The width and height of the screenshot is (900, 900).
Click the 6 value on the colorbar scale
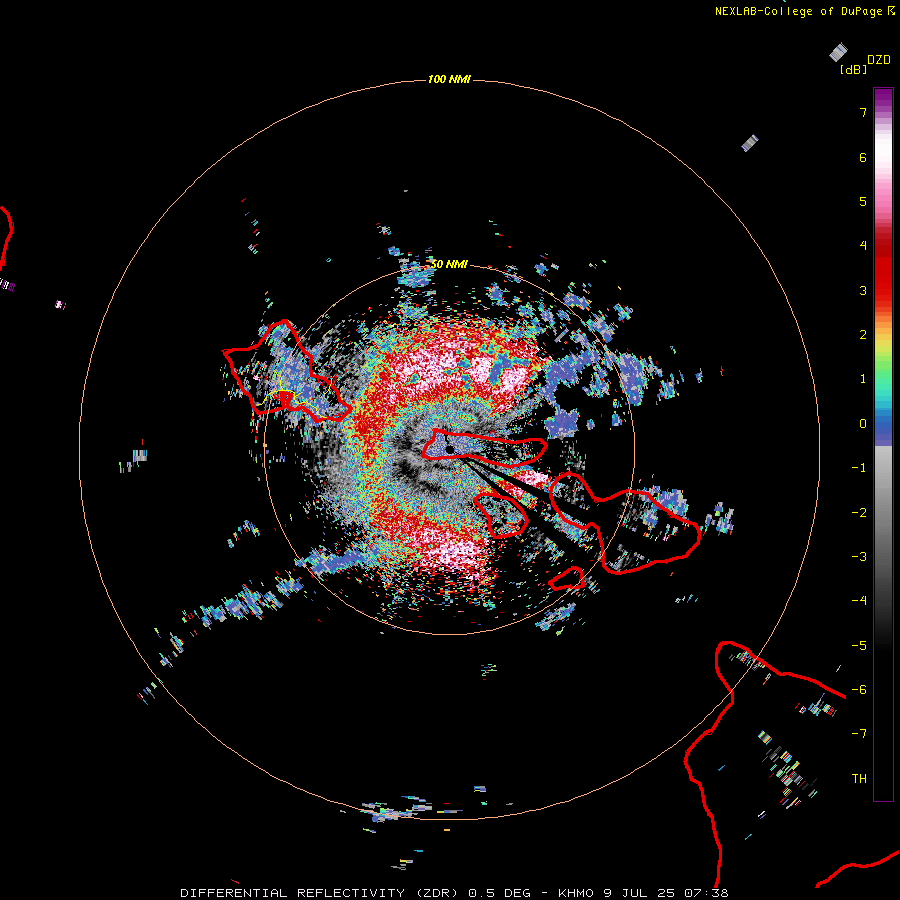tap(863, 157)
